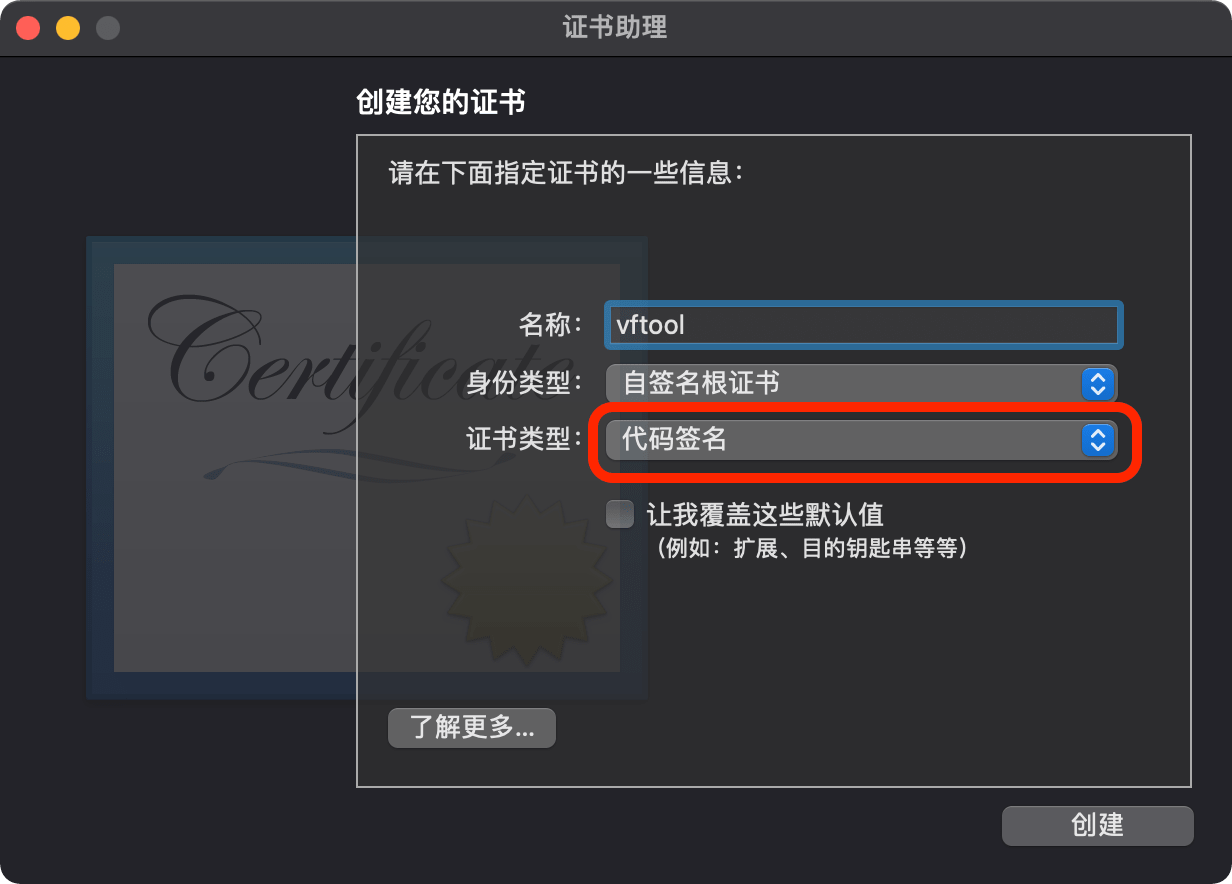The height and width of the screenshot is (884, 1232).
Task: Enable the 让我覆盖这些默认值 checkbox
Action: pos(620,514)
